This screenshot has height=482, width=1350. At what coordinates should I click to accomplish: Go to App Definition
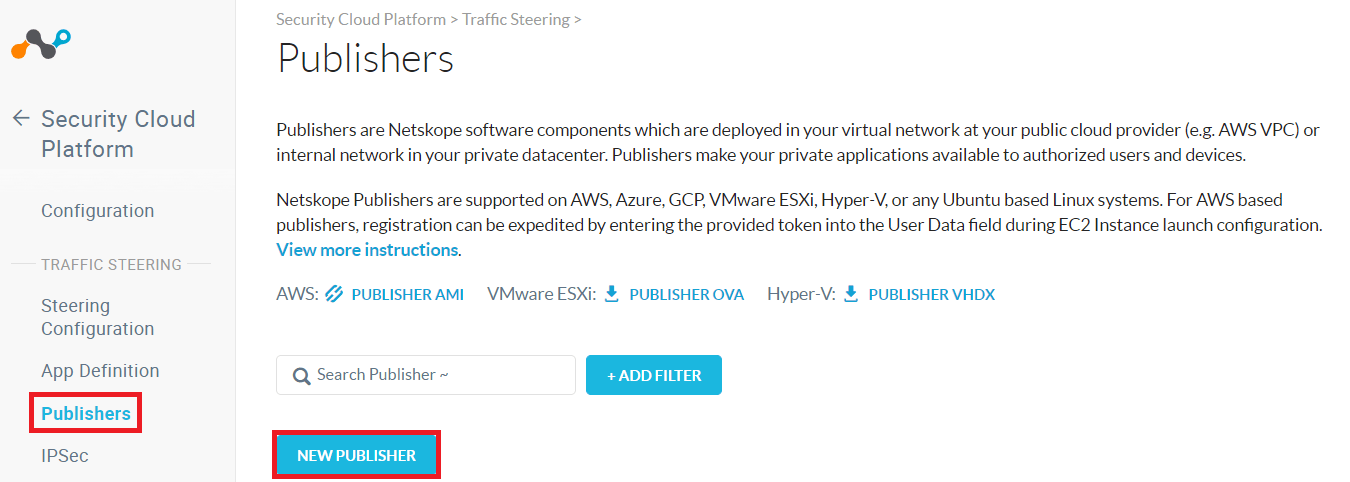100,370
